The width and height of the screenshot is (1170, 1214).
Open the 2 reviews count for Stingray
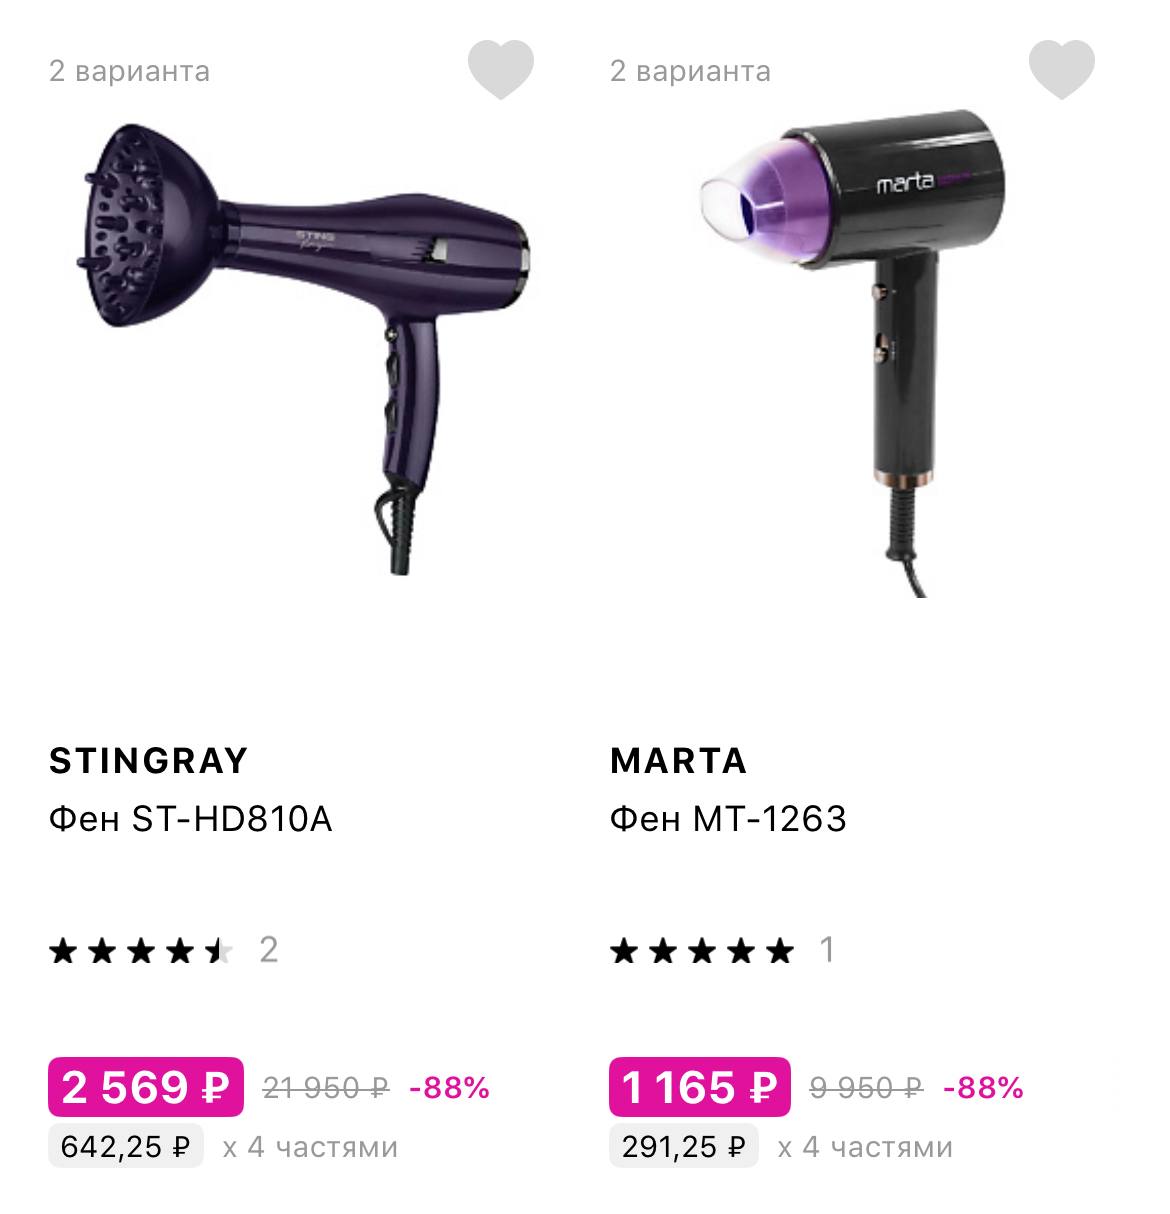[x=268, y=949]
